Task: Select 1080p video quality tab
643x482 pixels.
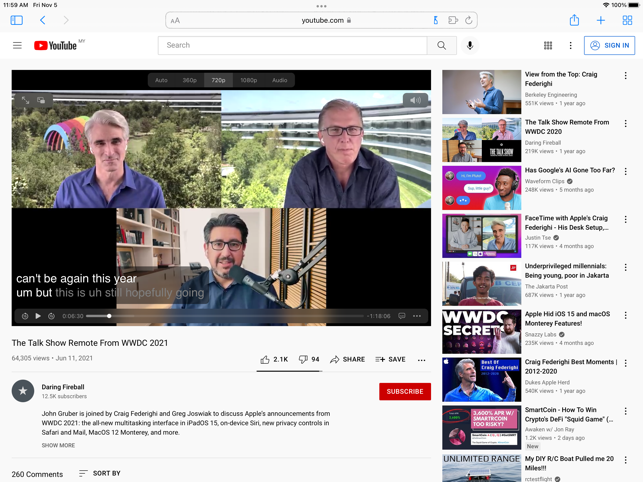Action: (248, 80)
